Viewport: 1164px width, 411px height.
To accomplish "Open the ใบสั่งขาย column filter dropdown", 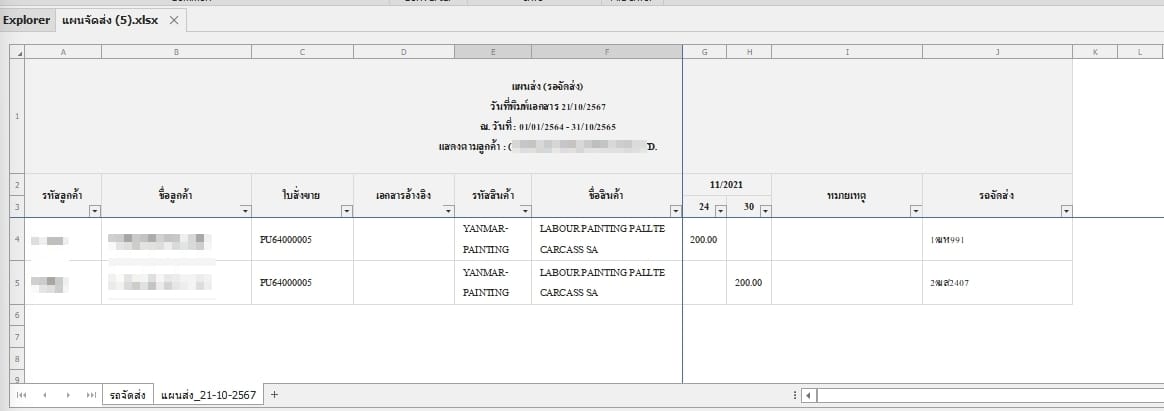I will pos(347,211).
